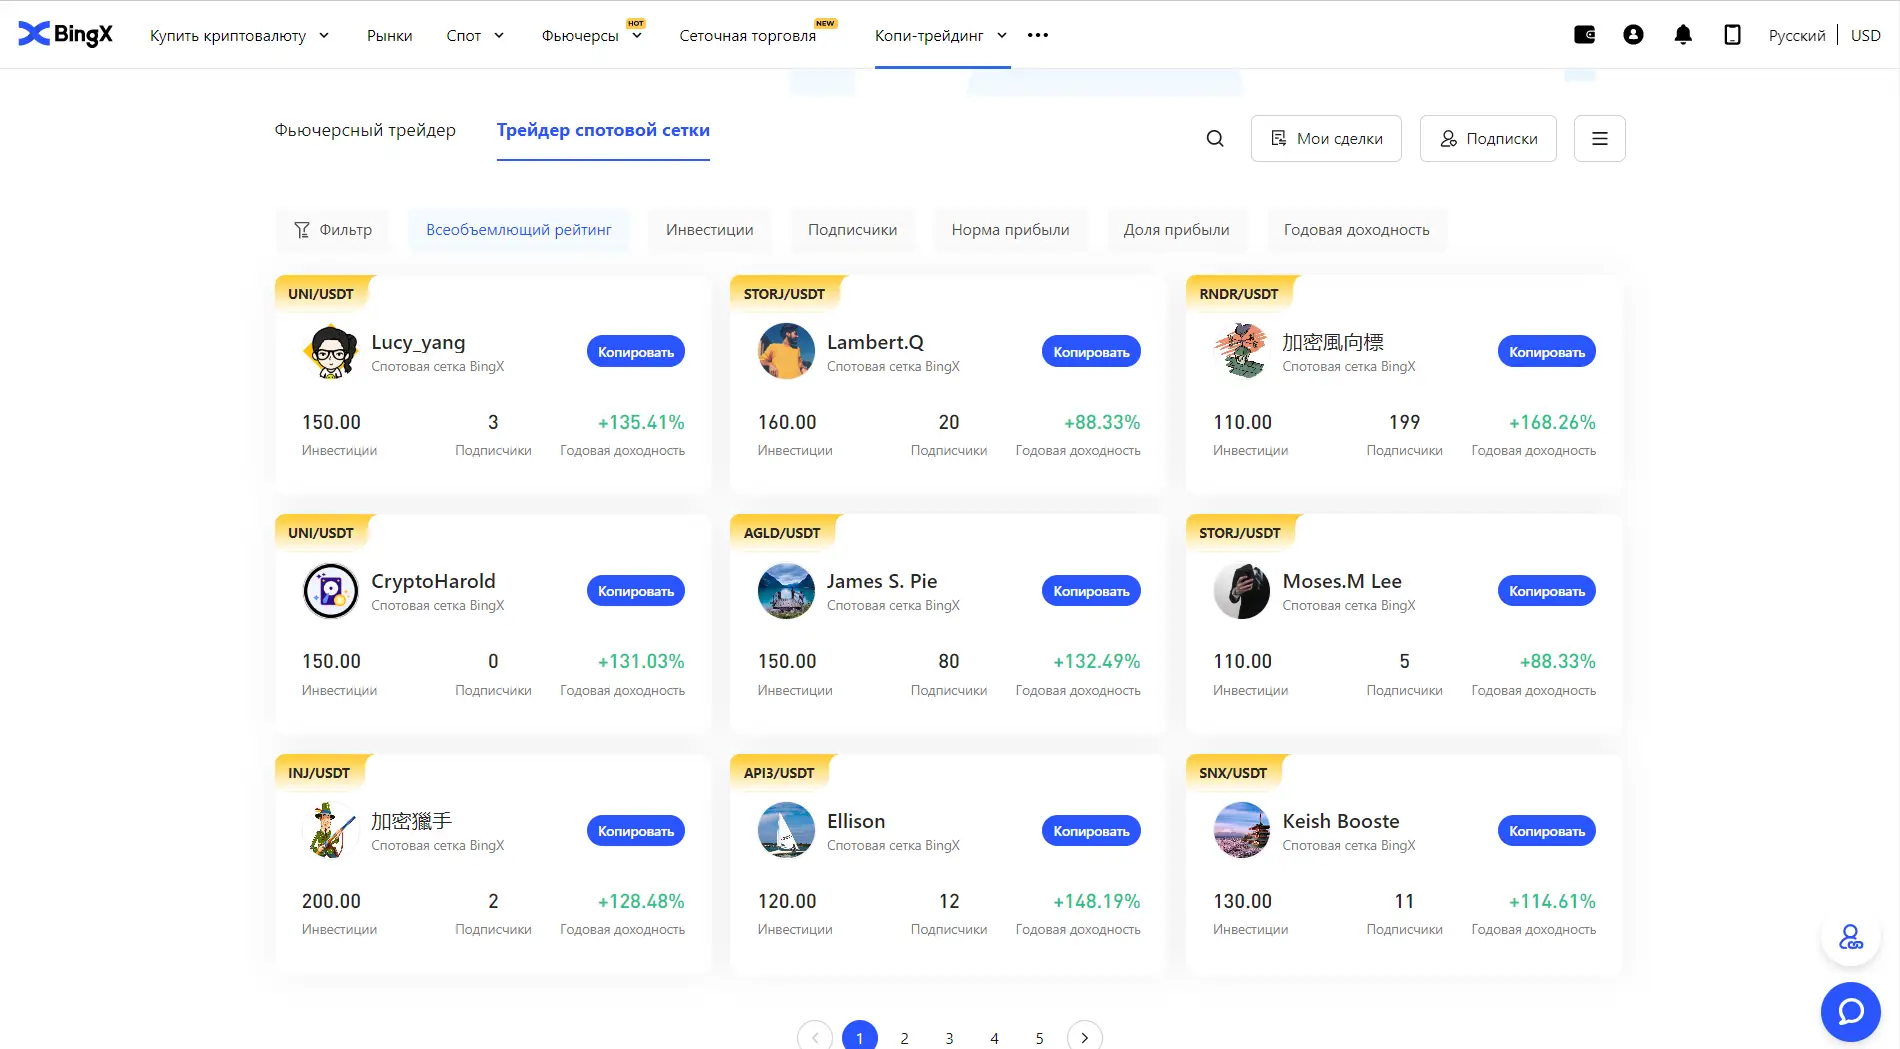
Task: Open the user profile account icon
Action: (x=1633, y=35)
